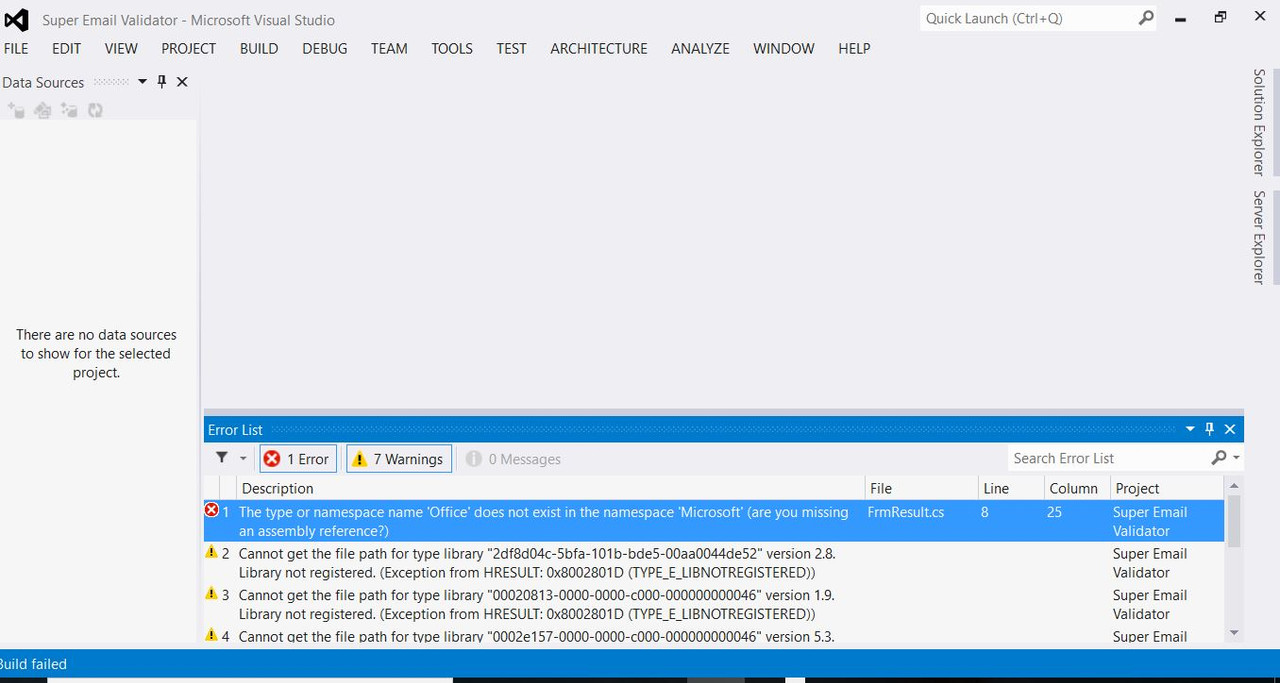The height and width of the screenshot is (683, 1280).
Task: Close the Data Sources panel
Action: (x=182, y=82)
